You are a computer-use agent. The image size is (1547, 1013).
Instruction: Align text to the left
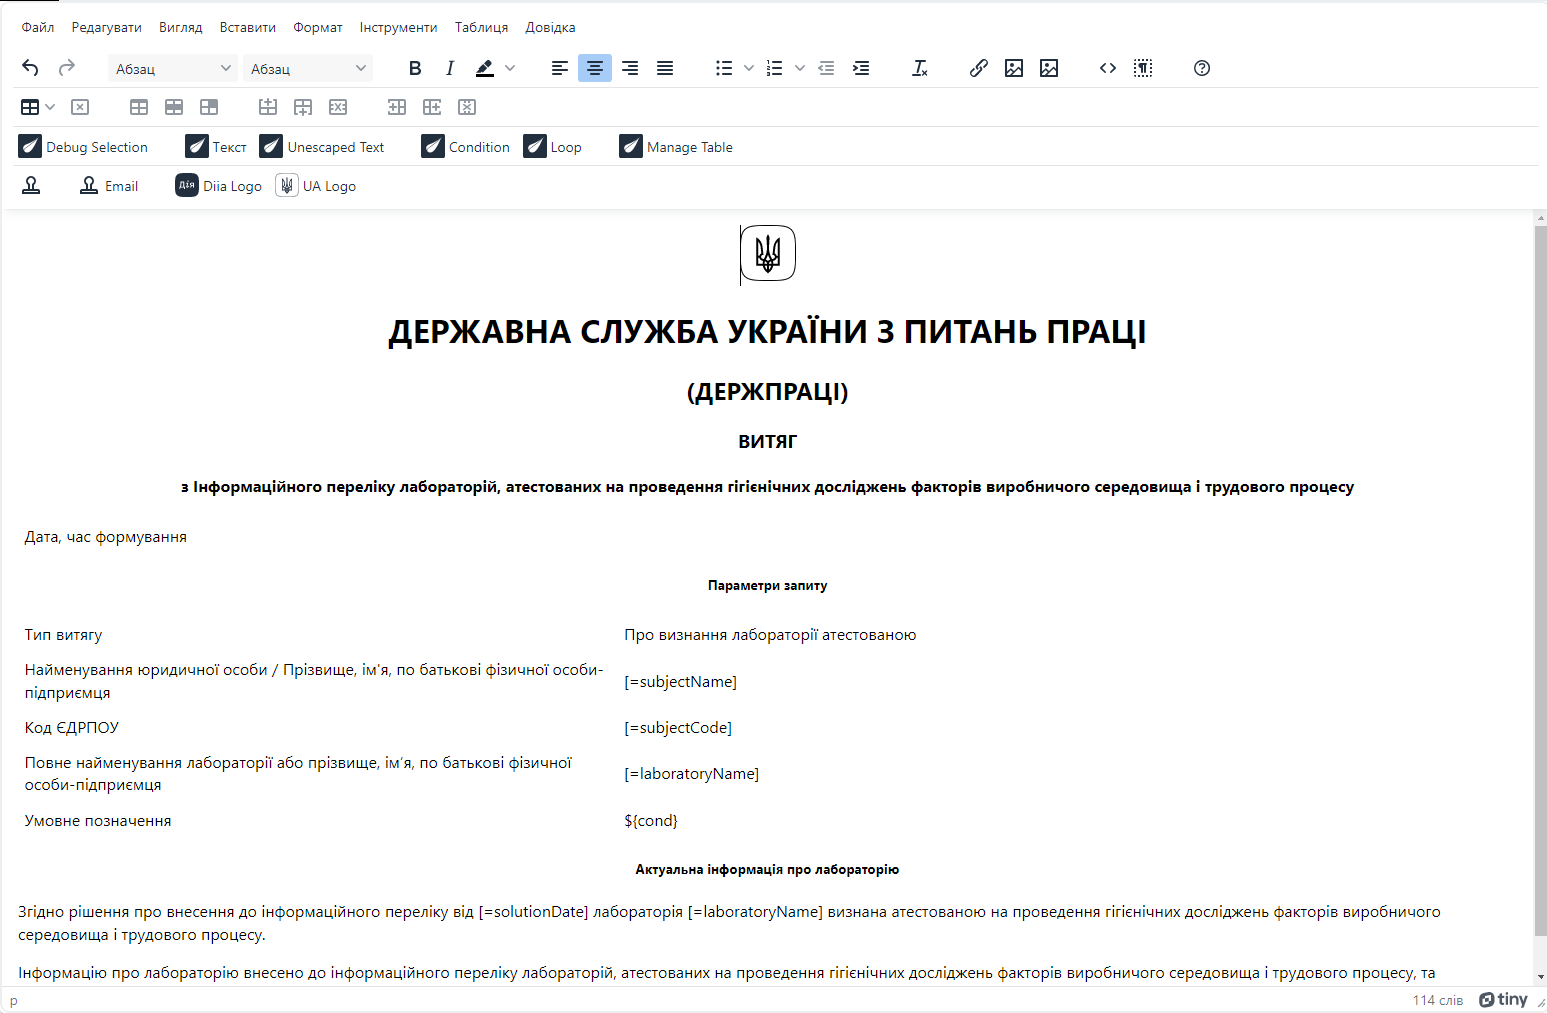click(560, 68)
